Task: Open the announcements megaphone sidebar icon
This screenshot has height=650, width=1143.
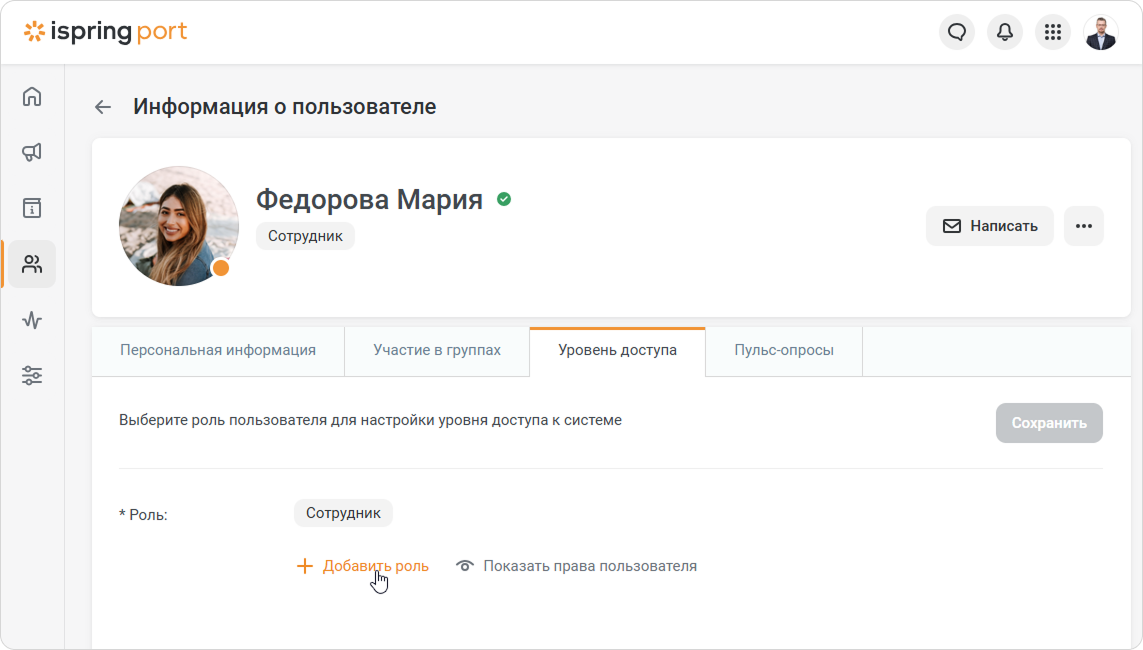Action: pos(32,152)
